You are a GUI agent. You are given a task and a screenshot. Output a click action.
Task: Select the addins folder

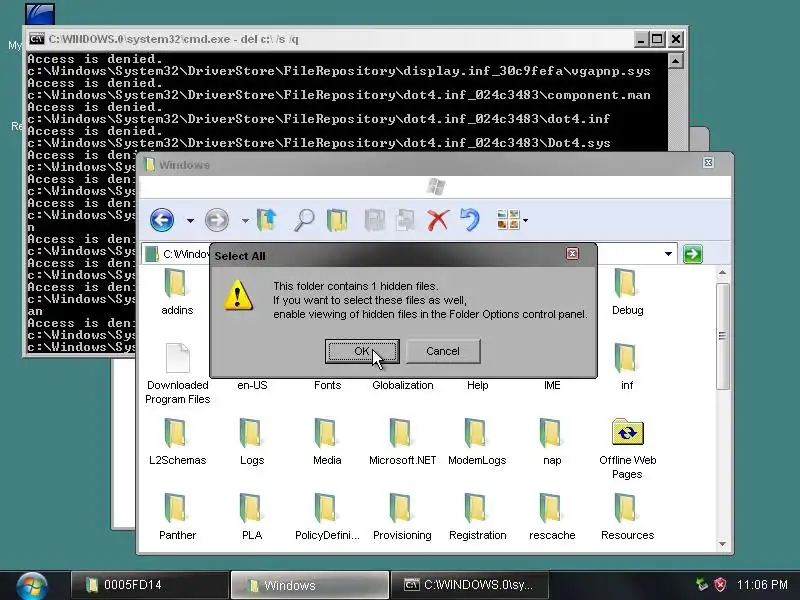point(177,292)
